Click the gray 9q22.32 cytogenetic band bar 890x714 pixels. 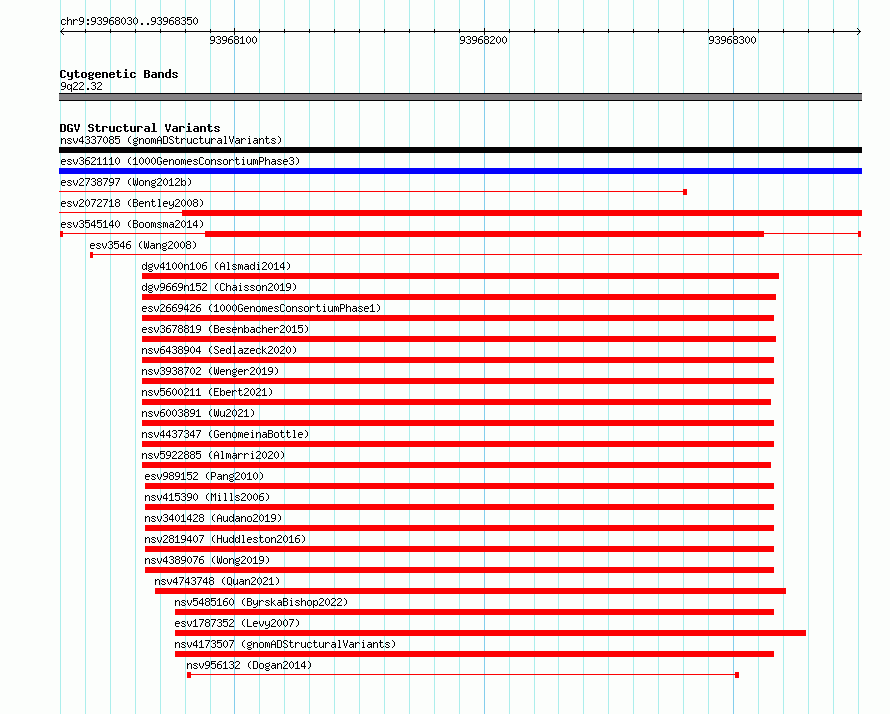[x=460, y=97]
